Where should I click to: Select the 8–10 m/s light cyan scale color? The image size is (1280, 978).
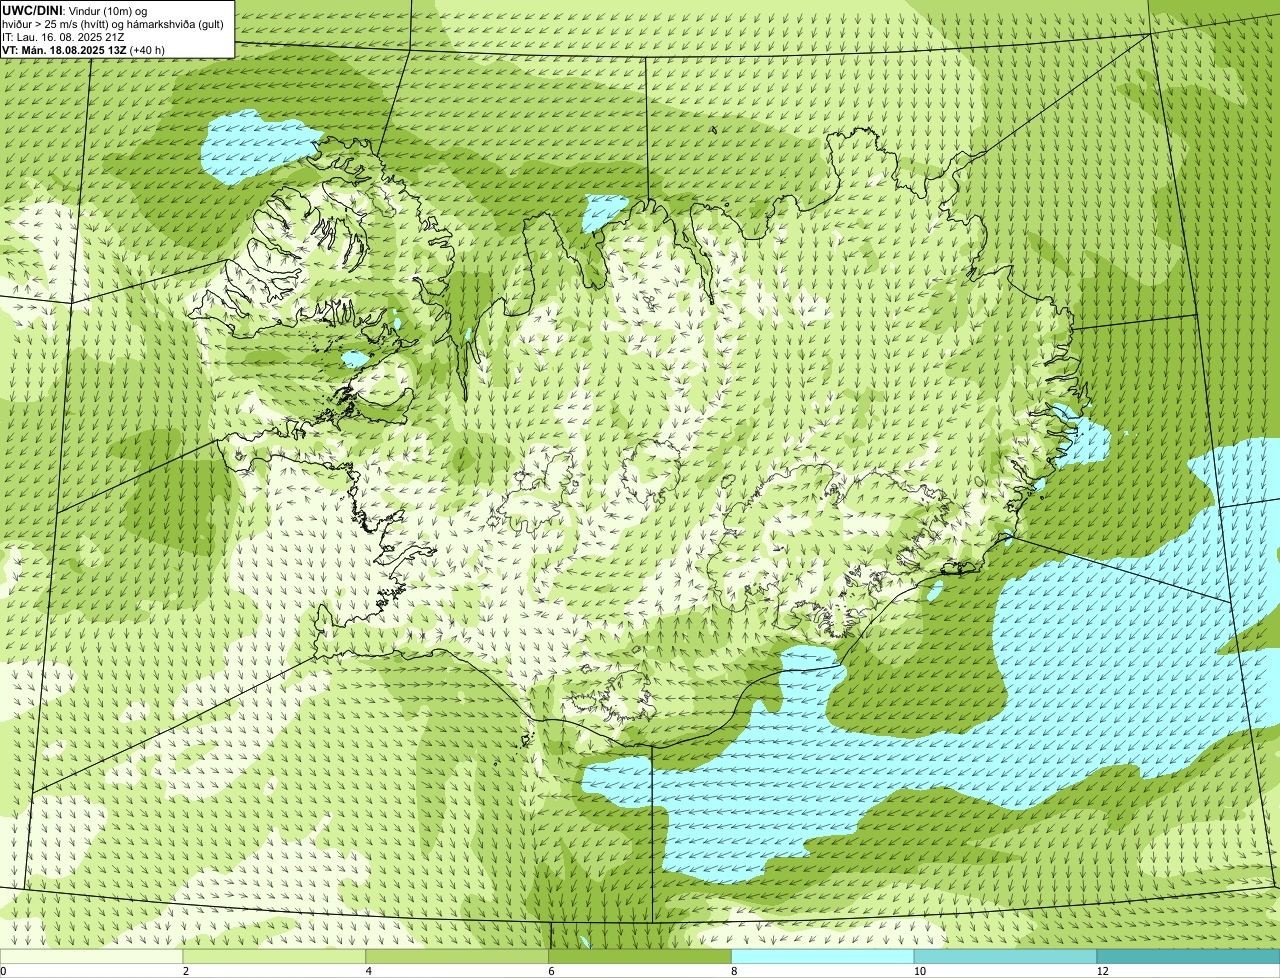click(x=823, y=956)
